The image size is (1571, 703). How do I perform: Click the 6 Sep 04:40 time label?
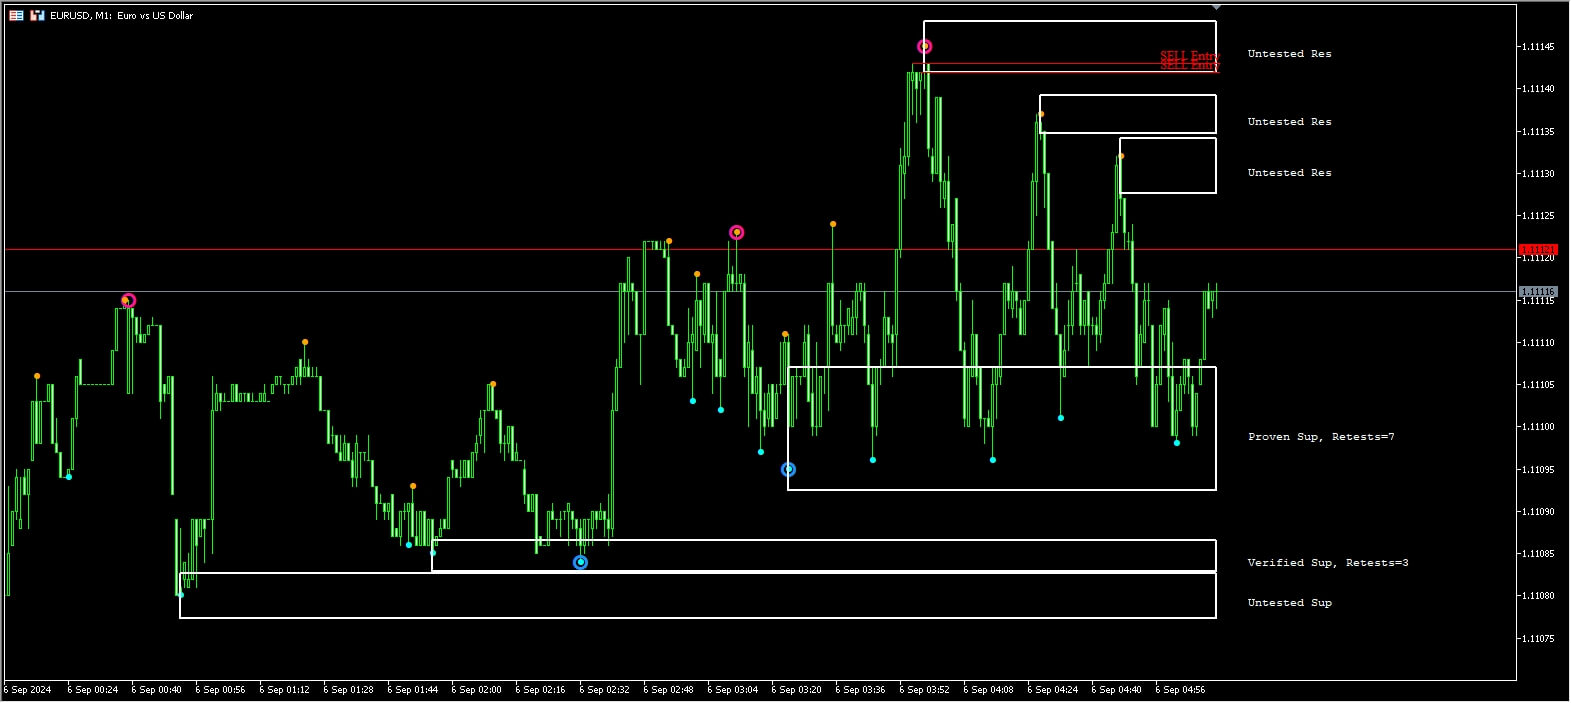click(x=1117, y=690)
